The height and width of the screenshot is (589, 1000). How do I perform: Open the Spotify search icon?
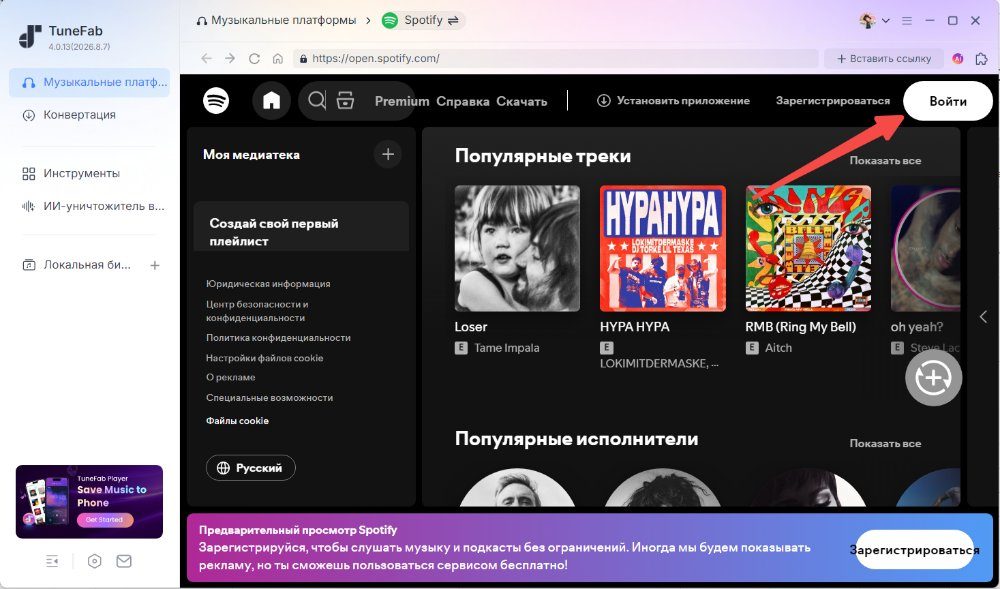point(316,101)
